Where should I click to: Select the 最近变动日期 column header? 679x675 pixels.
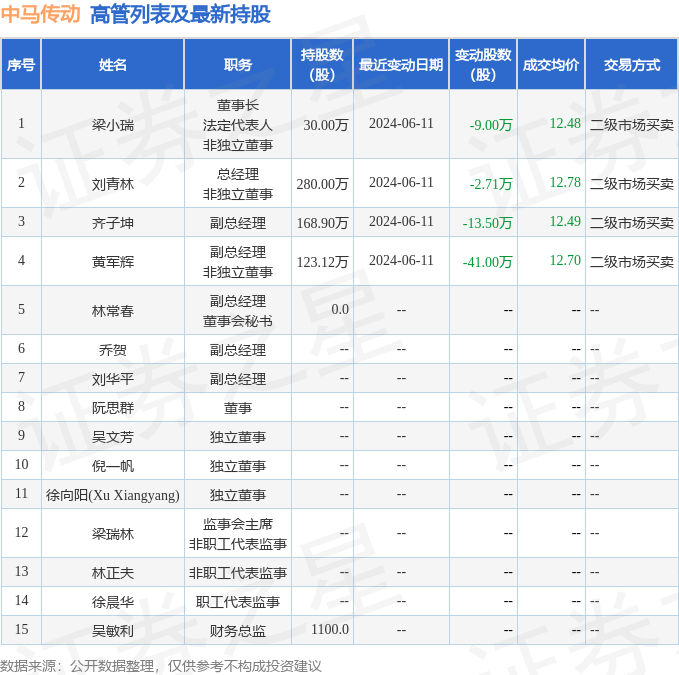(401, 65)
